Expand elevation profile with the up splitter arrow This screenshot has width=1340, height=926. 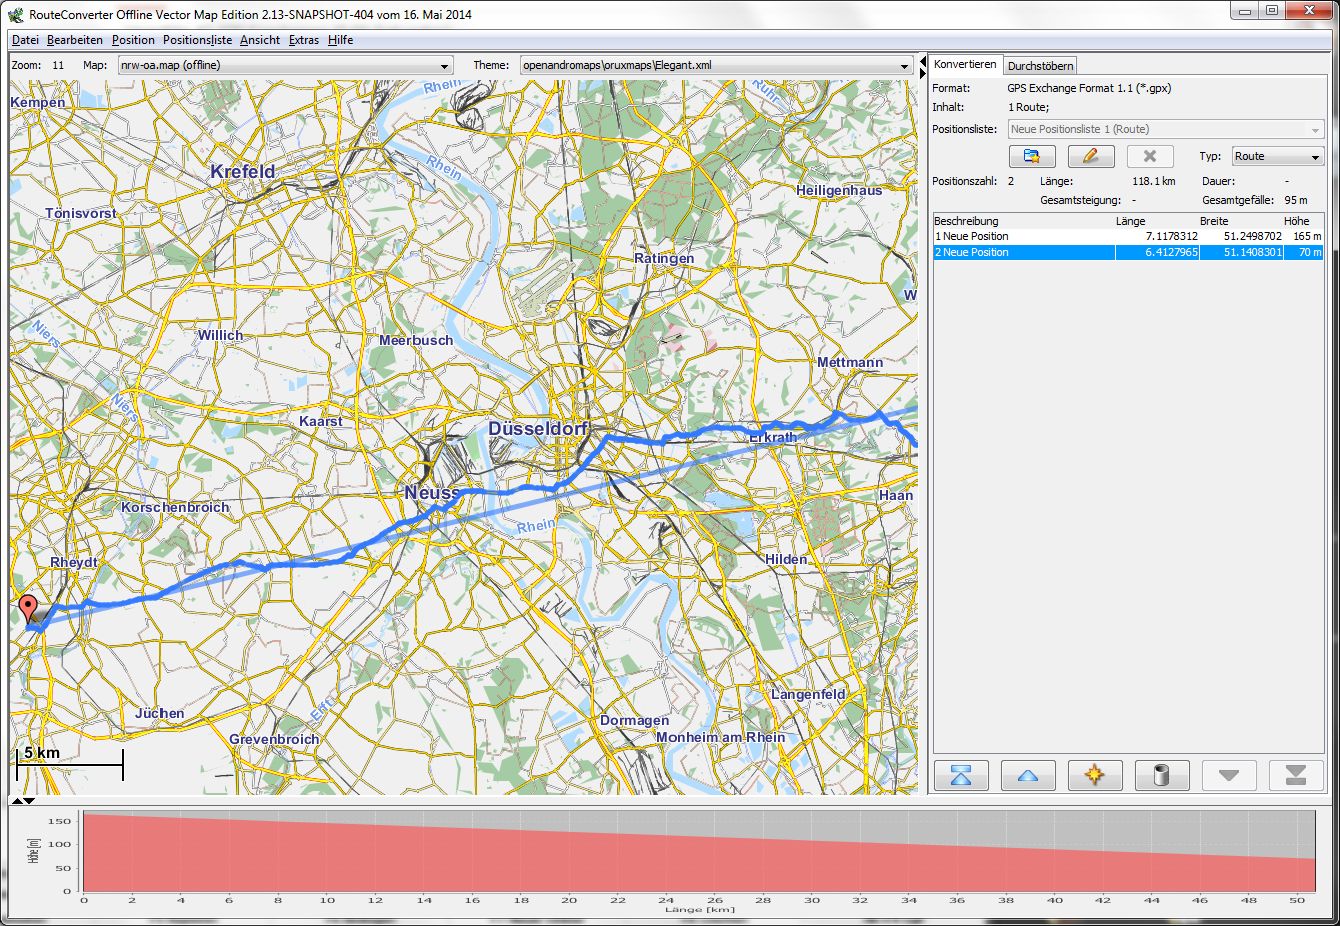click(17, 801)
